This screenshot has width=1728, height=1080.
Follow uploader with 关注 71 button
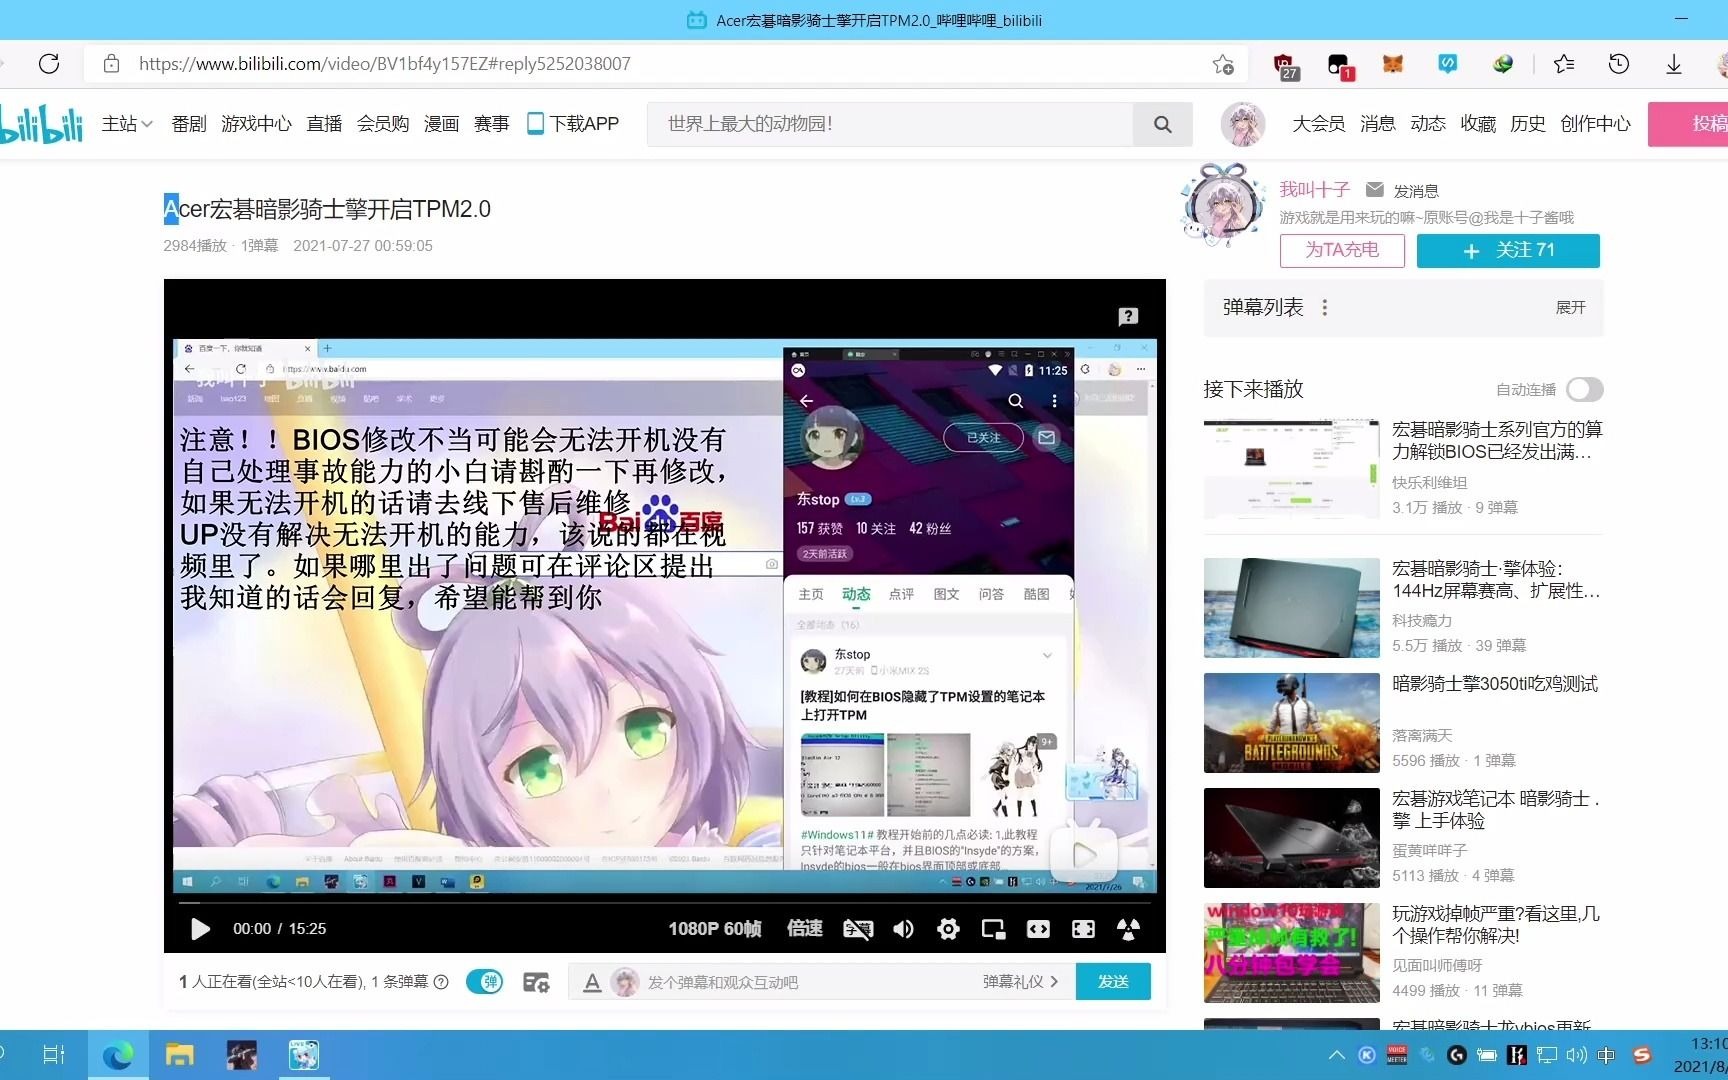pos(1508,250)
